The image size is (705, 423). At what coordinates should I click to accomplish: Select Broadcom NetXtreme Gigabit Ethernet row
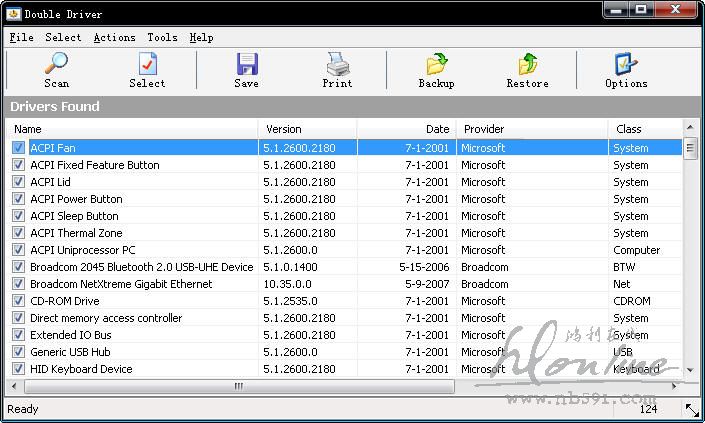coord(121,284)
